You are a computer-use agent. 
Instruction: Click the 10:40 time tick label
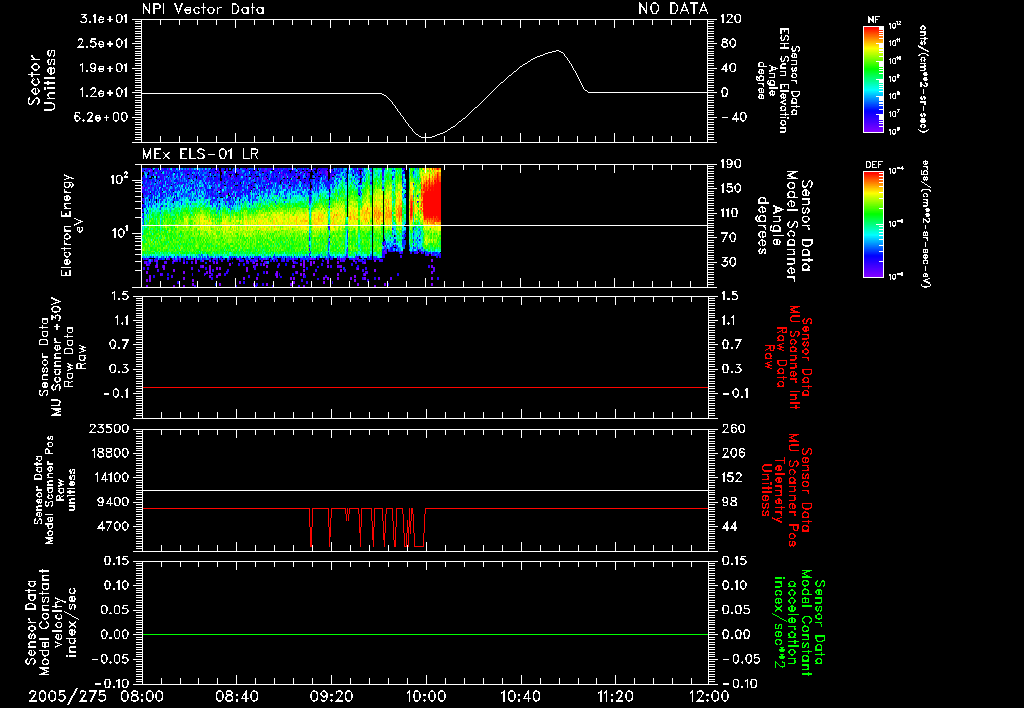520,696
